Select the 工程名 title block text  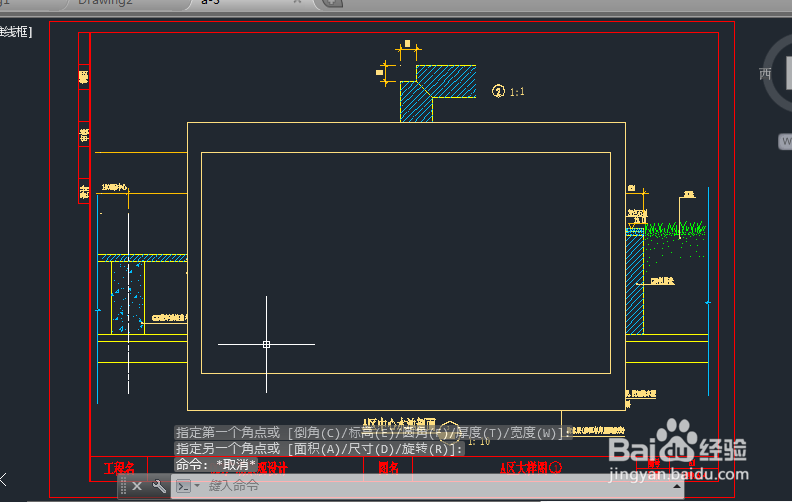click(119, 468)
